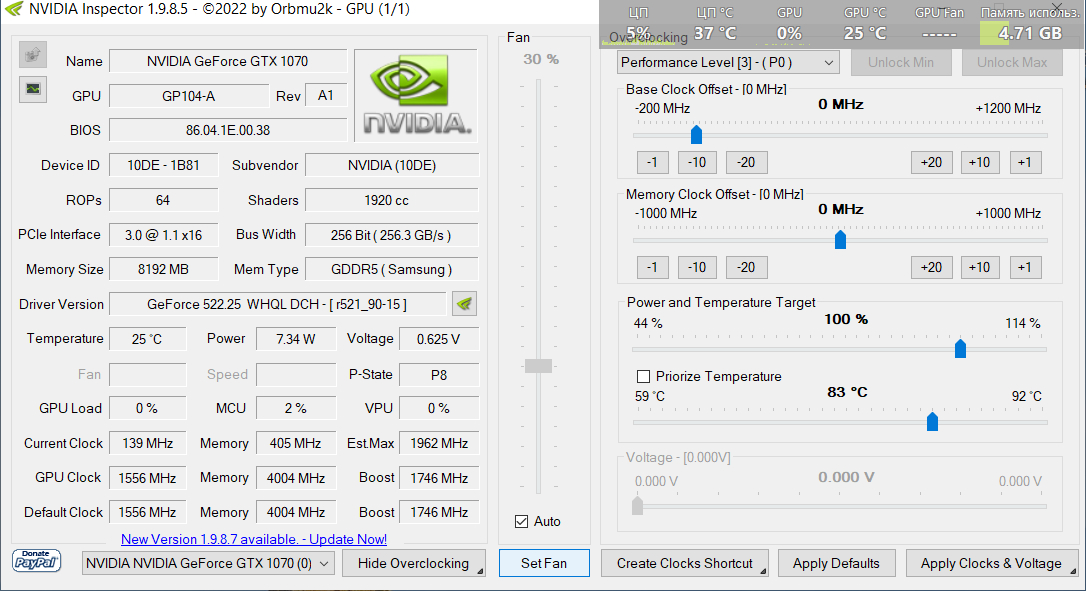Open the New Version 1.9.8.7 update link
The image size is (1086, 591).
tap(253, 539)
